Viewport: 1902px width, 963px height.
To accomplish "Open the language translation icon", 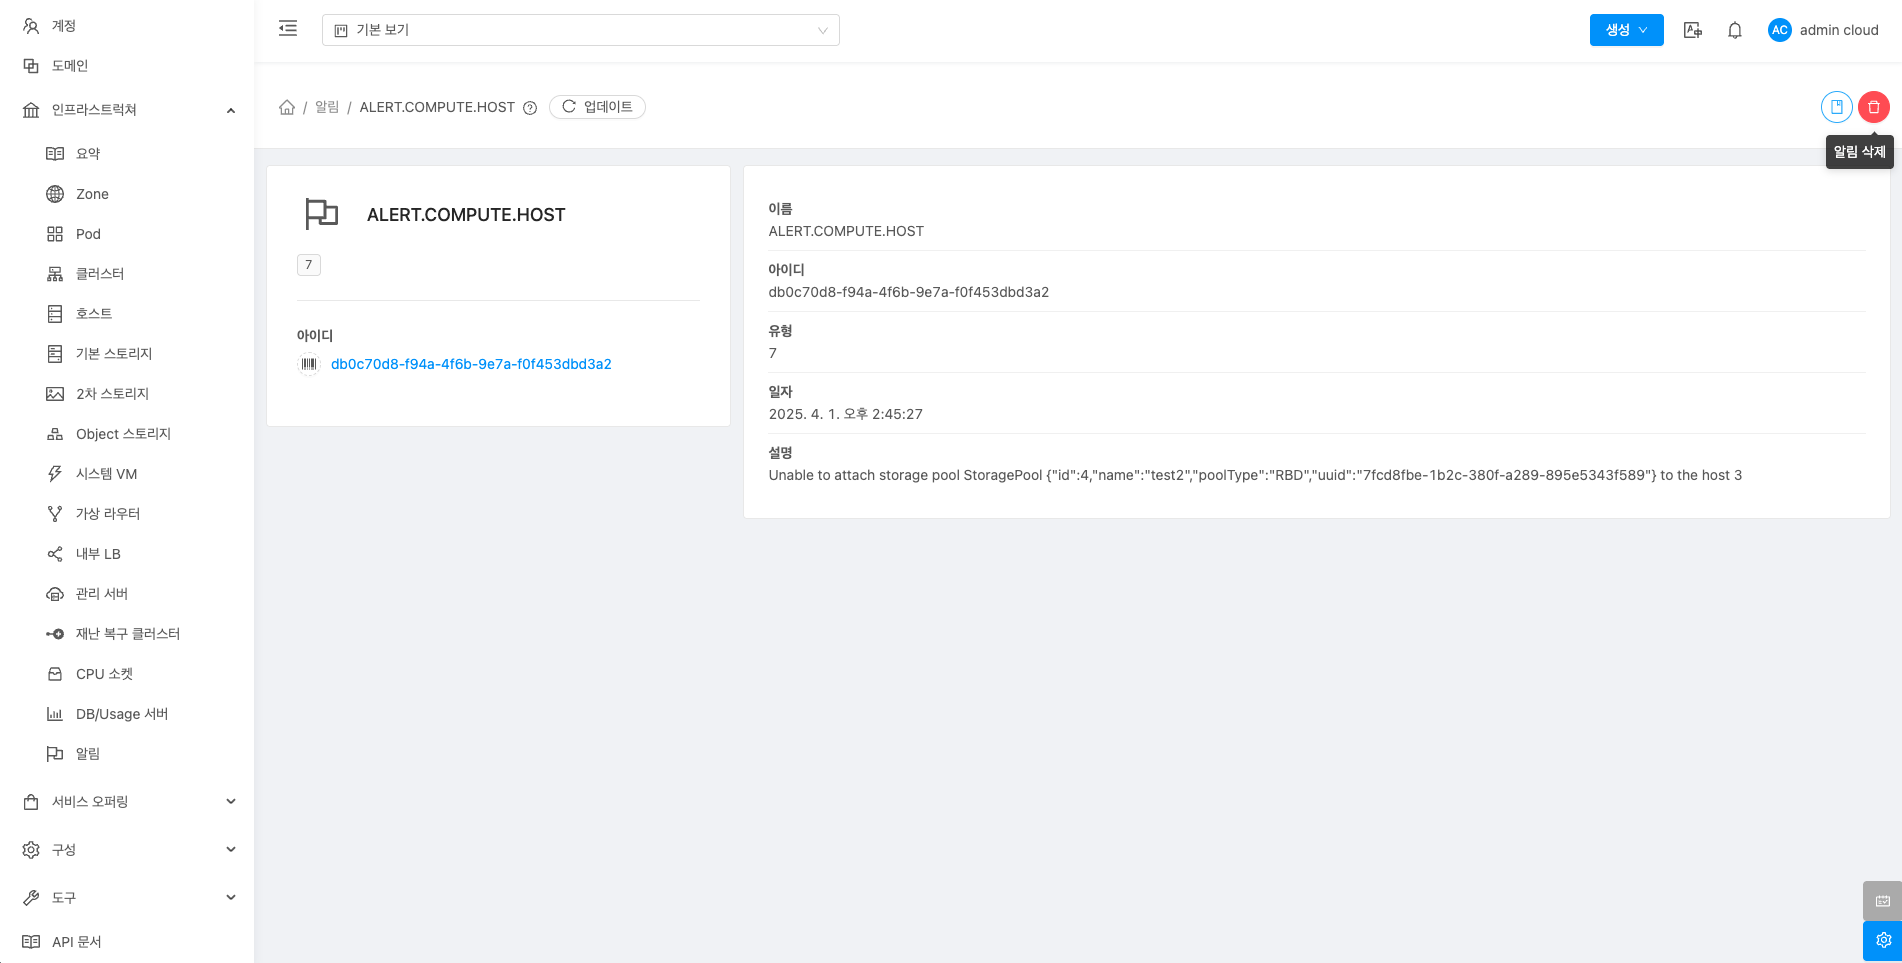I will (1692, 30).
